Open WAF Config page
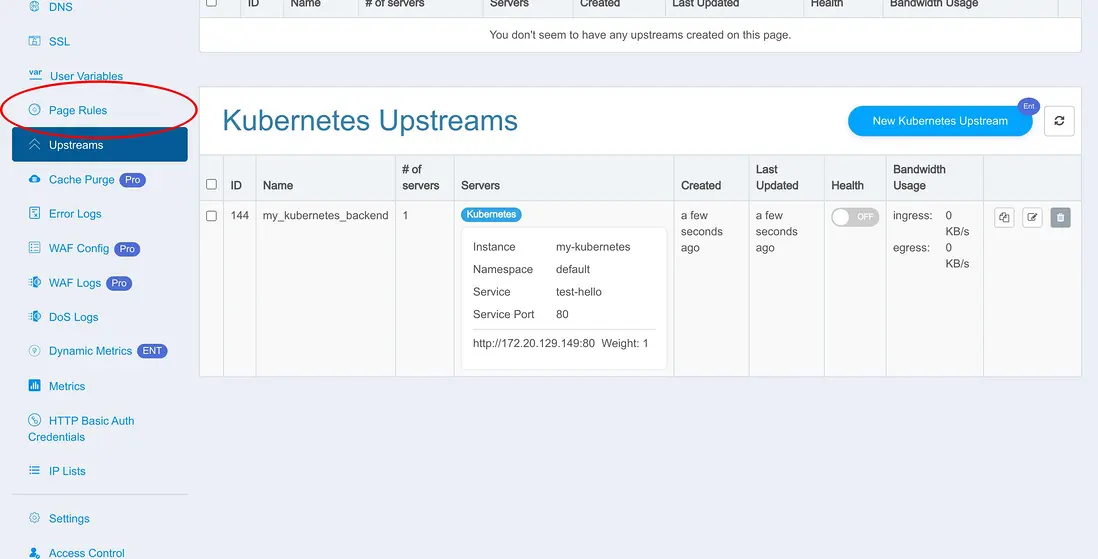 (79, 248)
